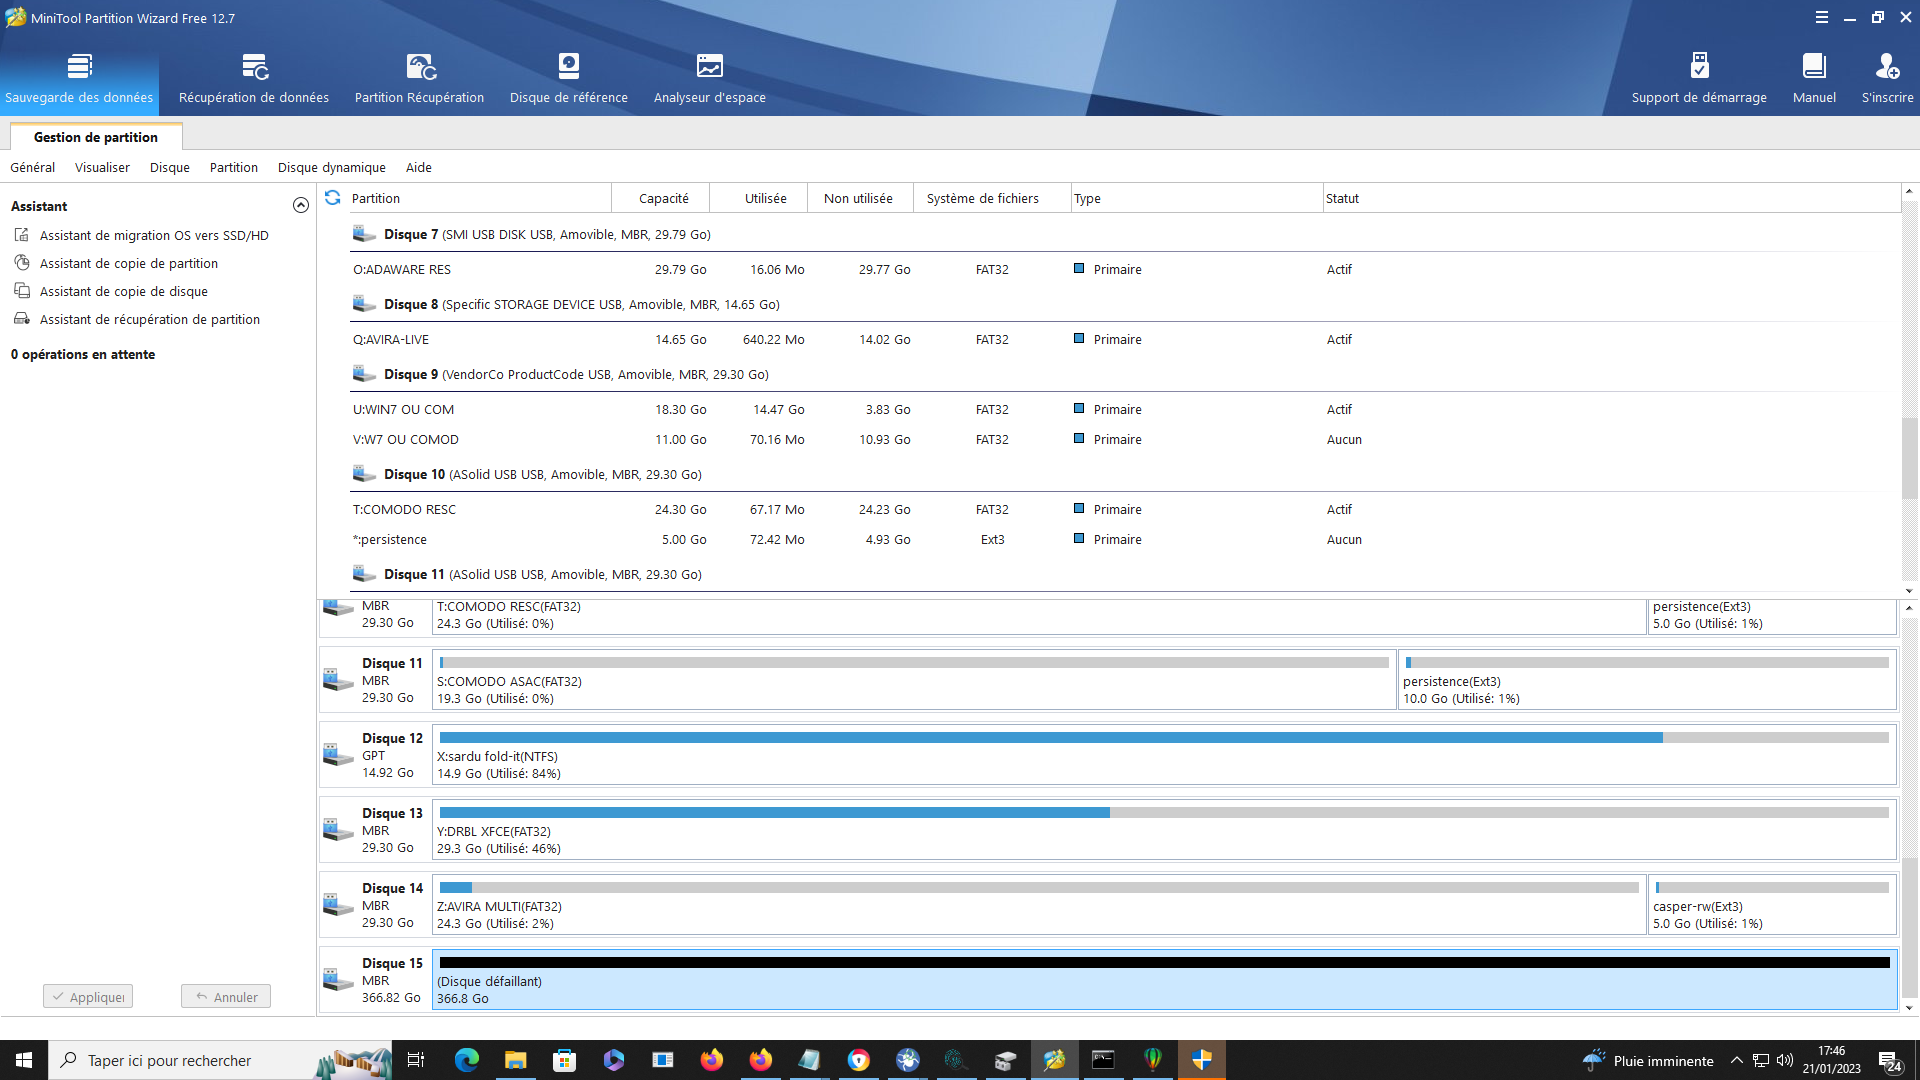Screen dimensions: 1920x1080
Task: Open Support de démarrage builder
Action: [x=1699, y=78]
